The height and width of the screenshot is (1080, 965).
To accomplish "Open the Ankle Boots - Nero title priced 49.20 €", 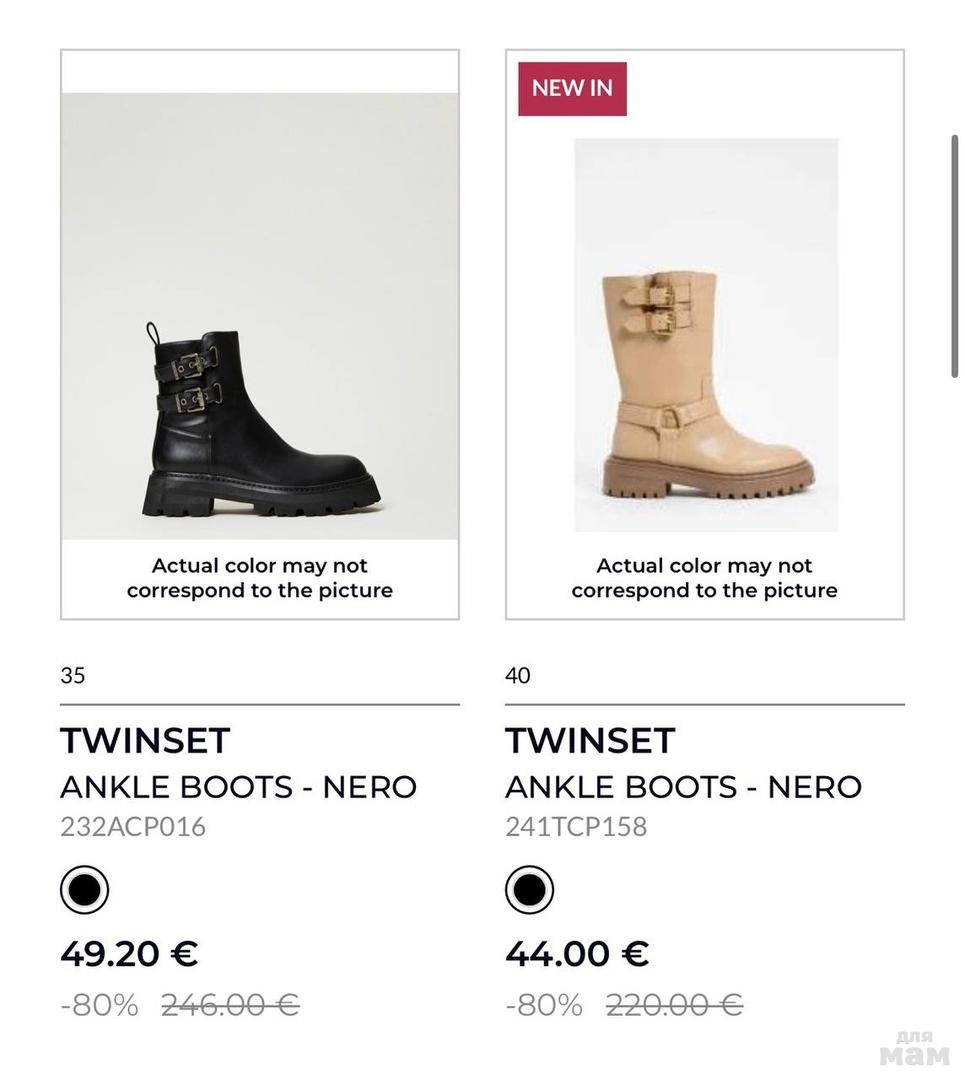I will click(238, 787).
